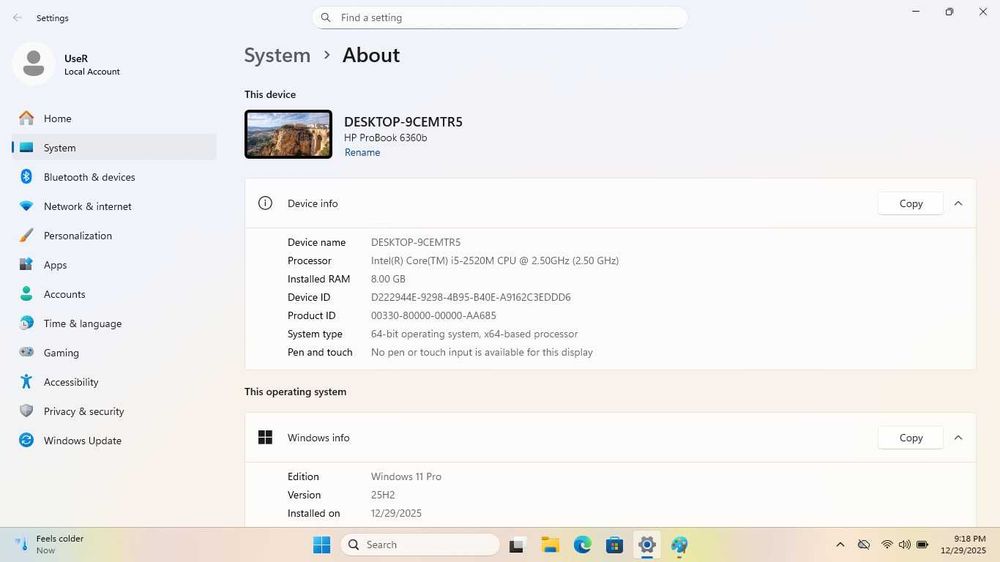Click the Gaming controller icon
The width and height of the screenshot is (1000, 562).
(26, 352)
